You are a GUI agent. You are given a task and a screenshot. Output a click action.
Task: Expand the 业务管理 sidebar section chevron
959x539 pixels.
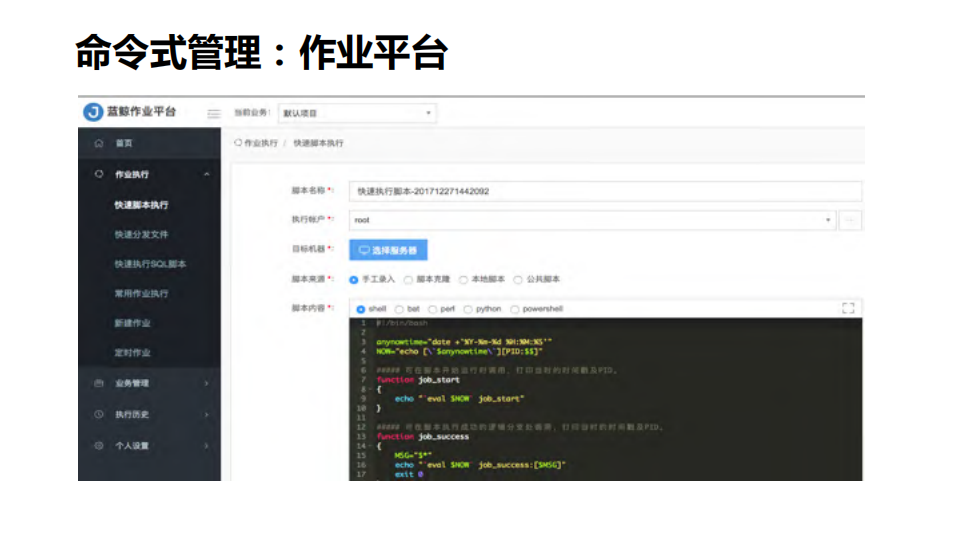207,384
